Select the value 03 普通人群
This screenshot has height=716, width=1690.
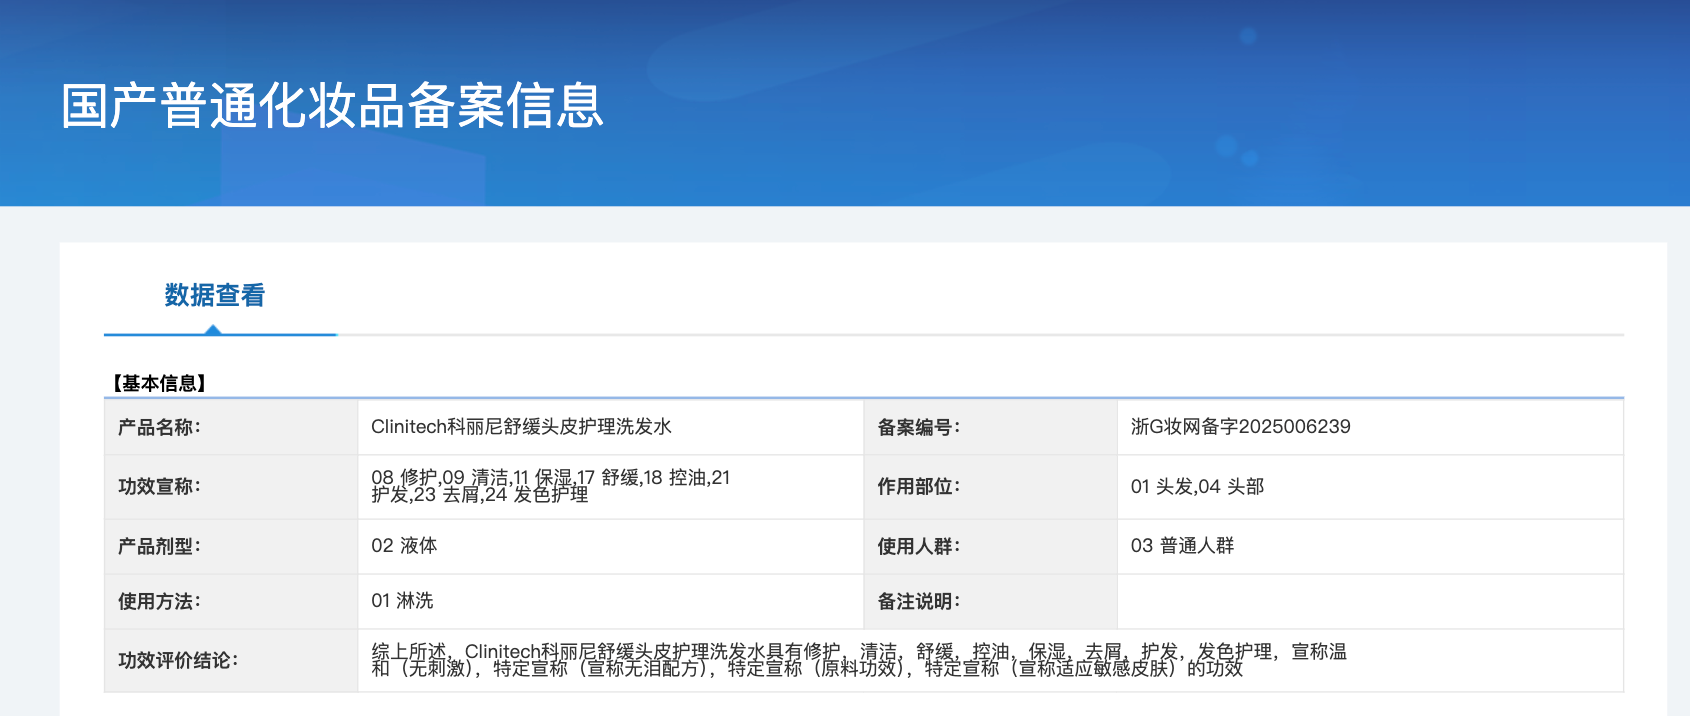[x=1182, y=546]
